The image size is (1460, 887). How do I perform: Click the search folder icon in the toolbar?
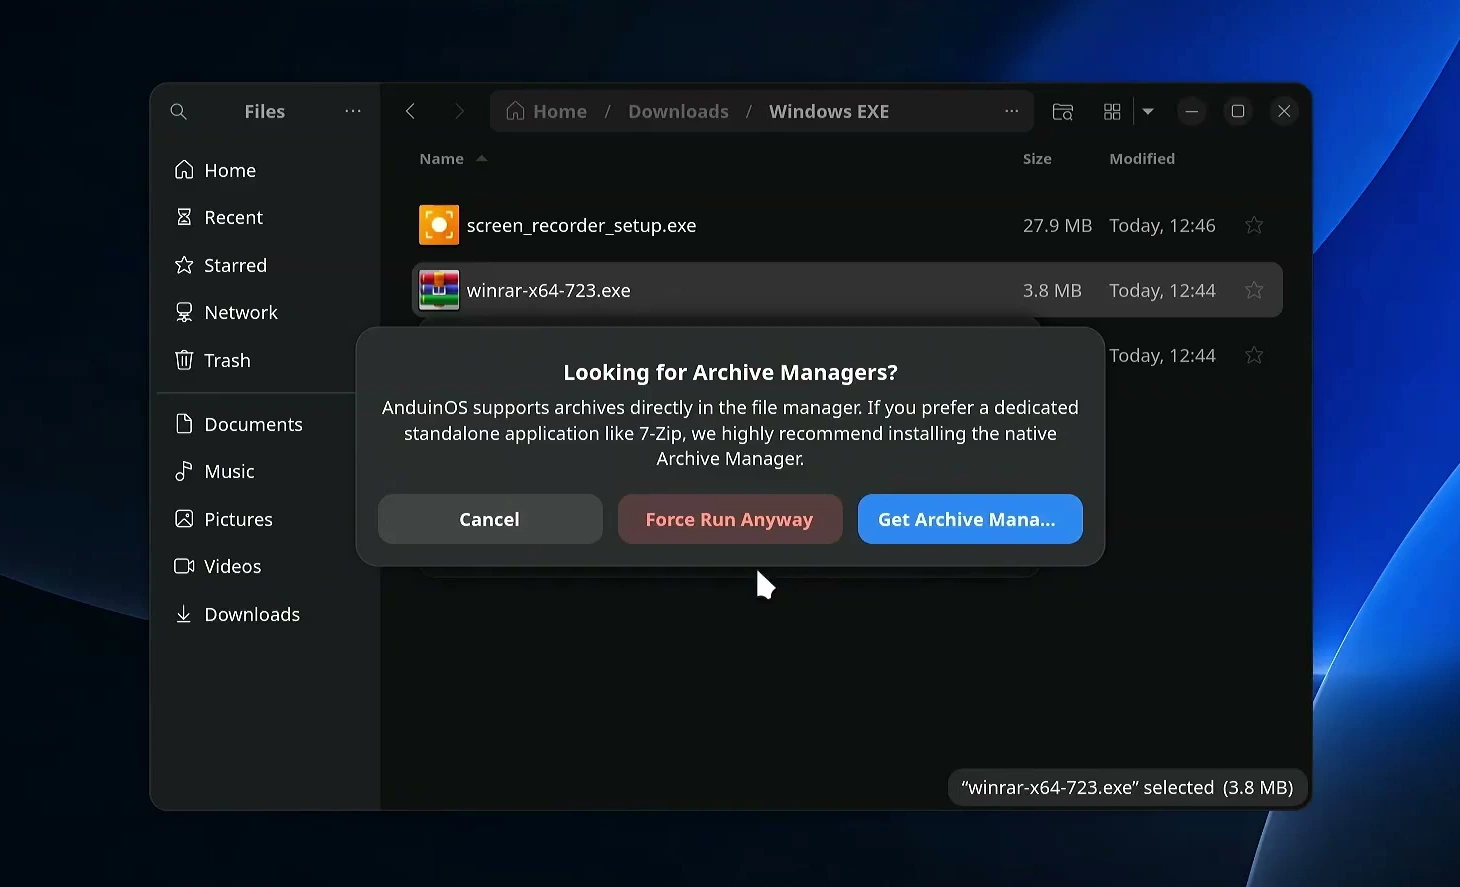tap(1063, 111)
